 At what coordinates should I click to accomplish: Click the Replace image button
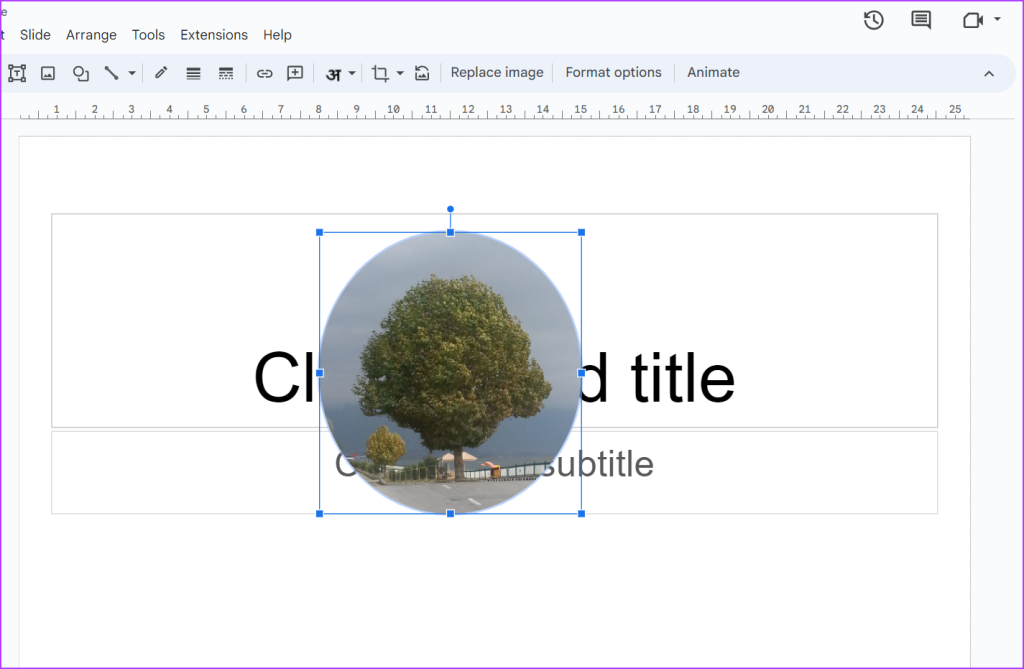coord(497,73)
